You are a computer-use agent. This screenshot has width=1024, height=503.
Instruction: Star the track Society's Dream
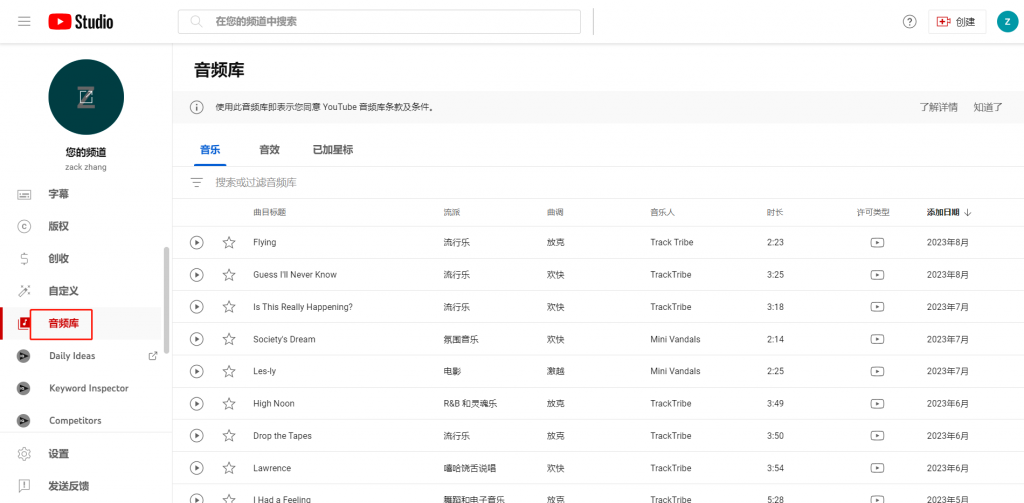(229, 339)
